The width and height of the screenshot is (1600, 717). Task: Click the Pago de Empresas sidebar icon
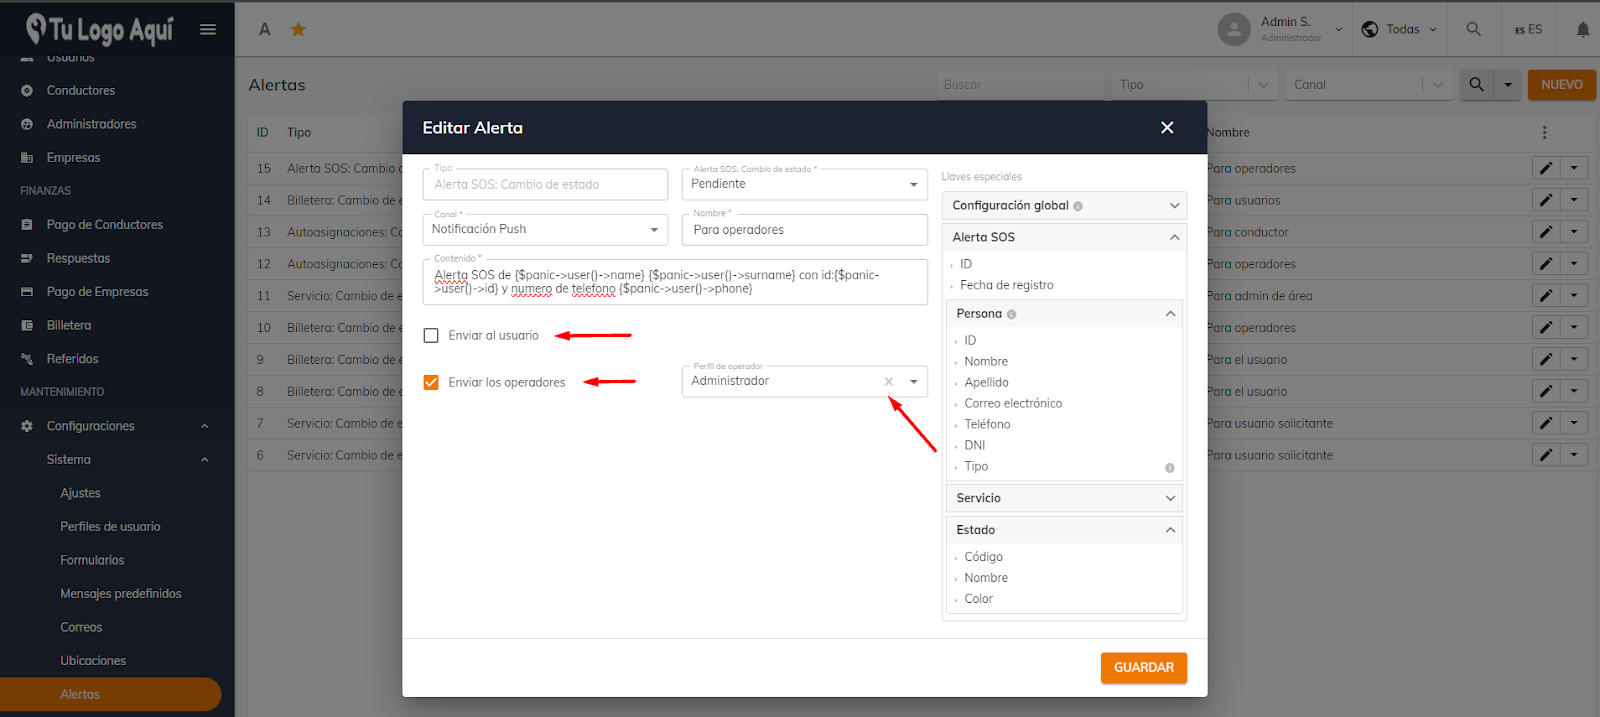coord(27,292)
